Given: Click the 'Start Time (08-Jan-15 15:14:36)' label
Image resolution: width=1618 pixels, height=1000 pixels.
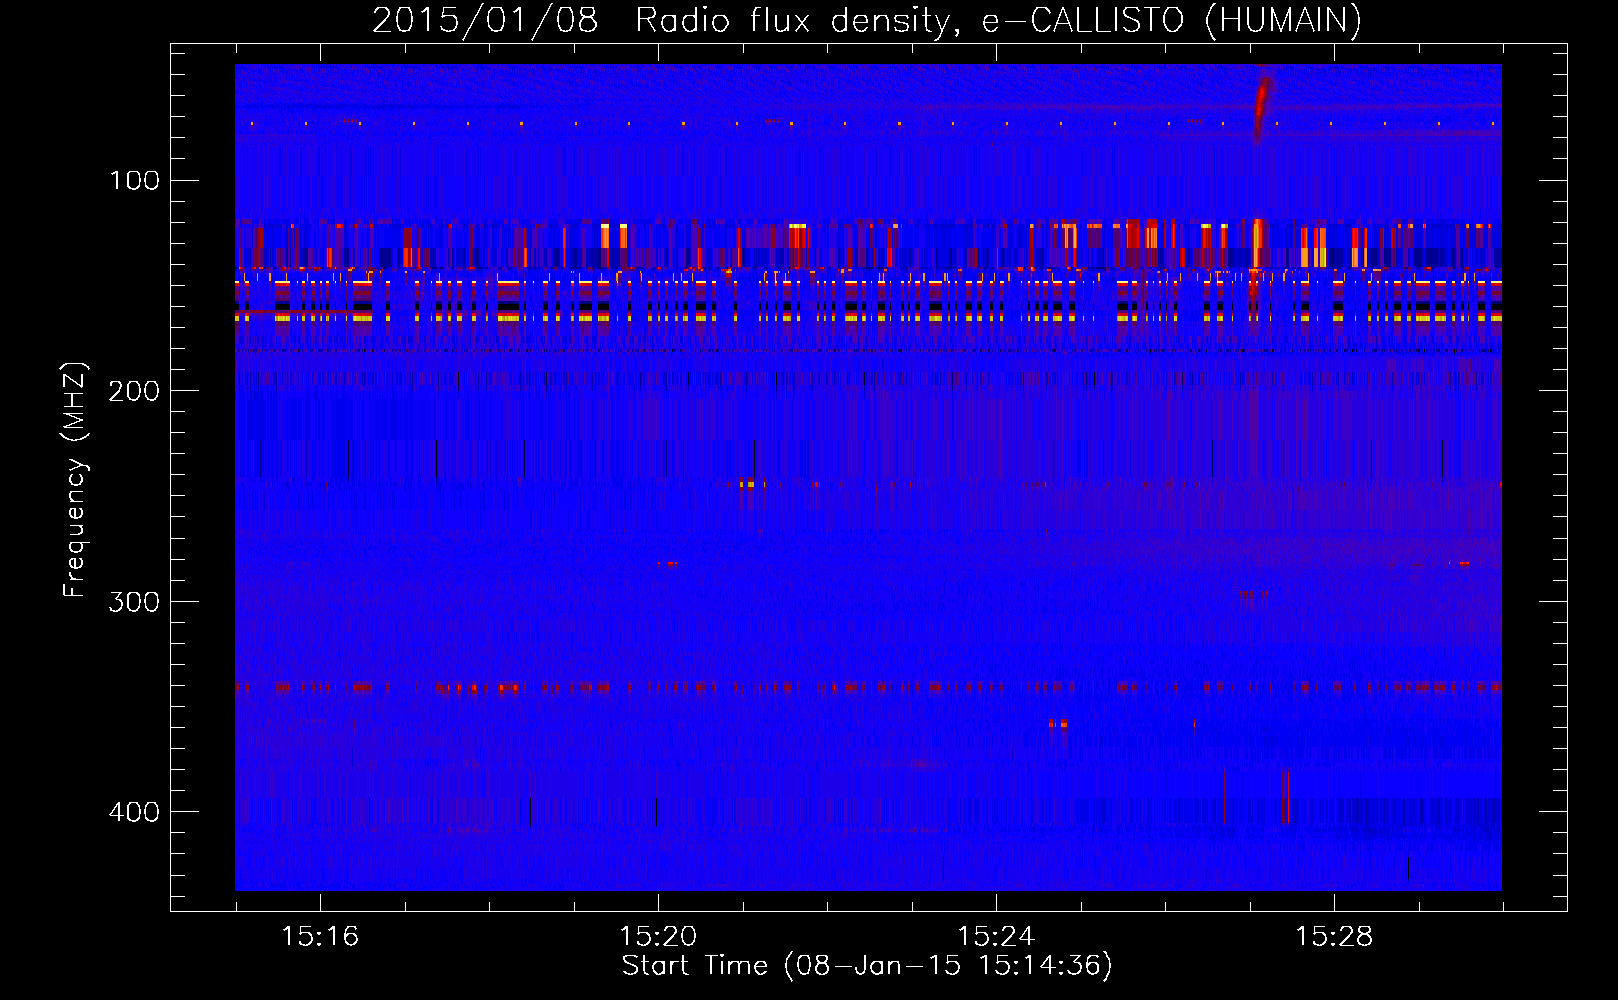Looking at the screenshot, I should pyautogui.click(x=867, y=965).
